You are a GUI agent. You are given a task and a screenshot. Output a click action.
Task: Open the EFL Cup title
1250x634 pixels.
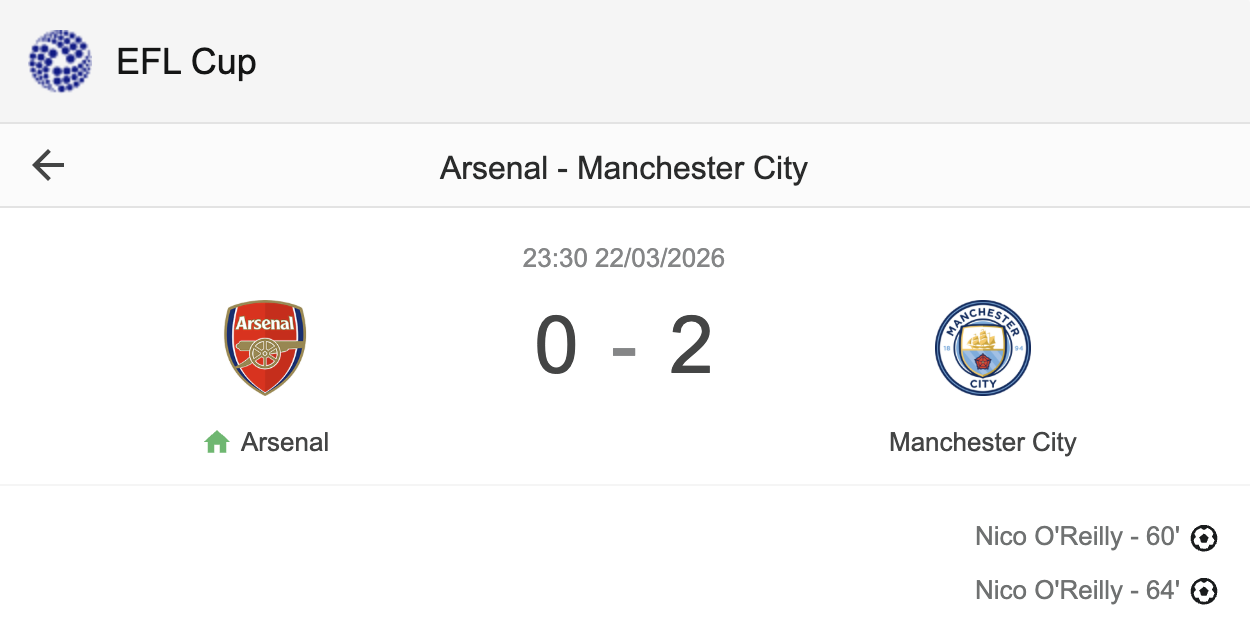pos(186,62)
